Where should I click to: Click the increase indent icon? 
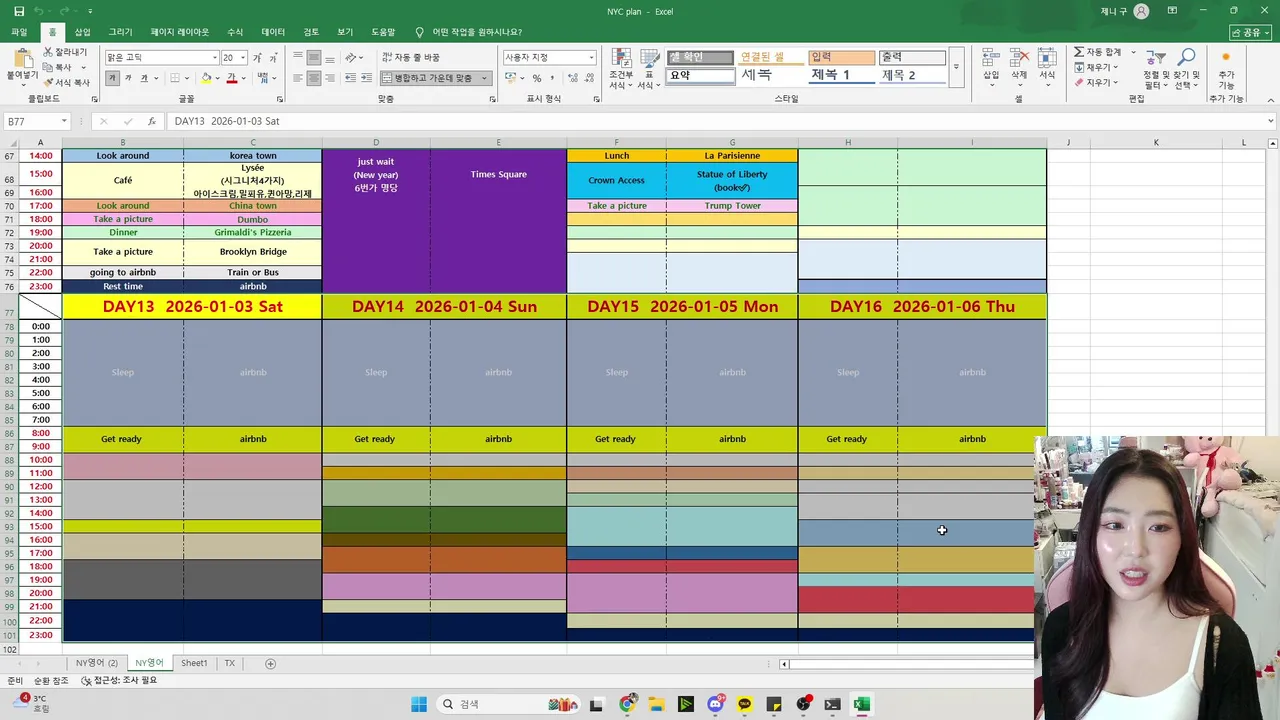pos(366,78)
